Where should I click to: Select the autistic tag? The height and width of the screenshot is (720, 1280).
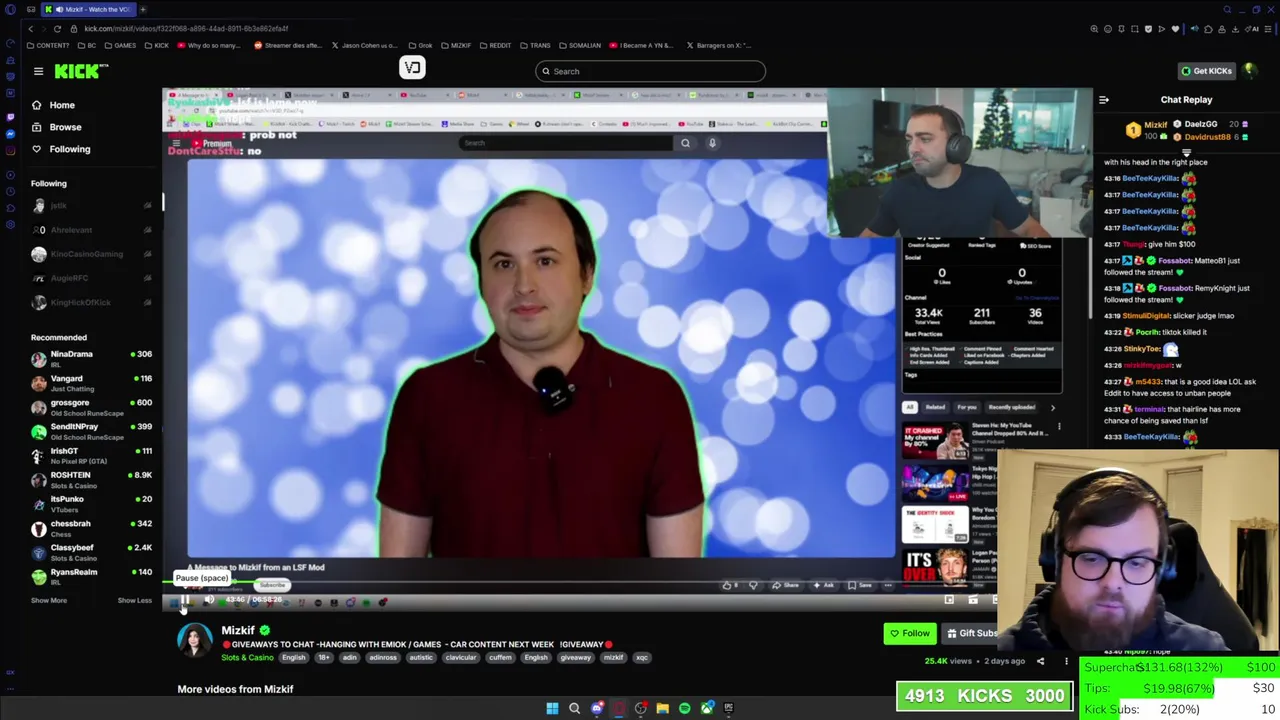click(x=421, y=657)
